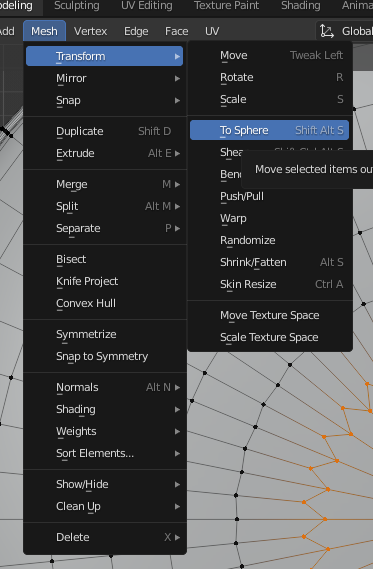This screenshot has height=569, width=373.
Task: Choose Move Texture Space
Action: coord(270,315)
